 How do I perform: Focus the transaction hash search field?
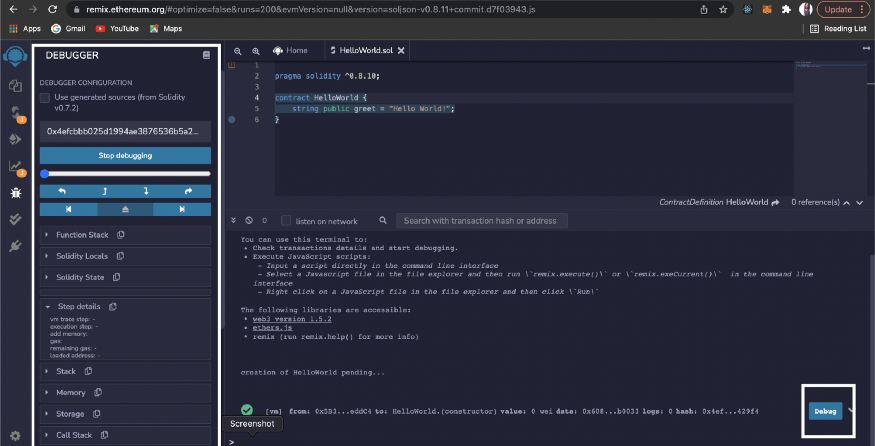482,220
